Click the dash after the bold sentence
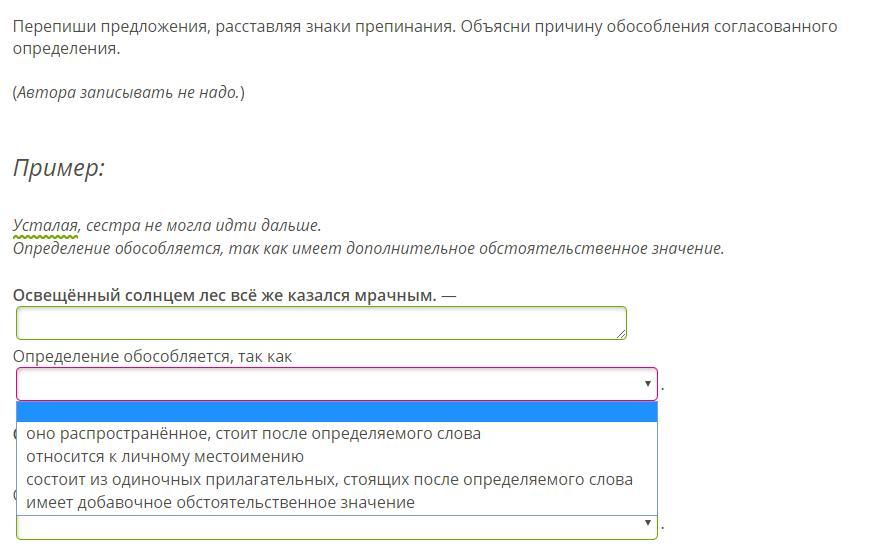This screenshot has height=558, width=872. click(448, 296)
